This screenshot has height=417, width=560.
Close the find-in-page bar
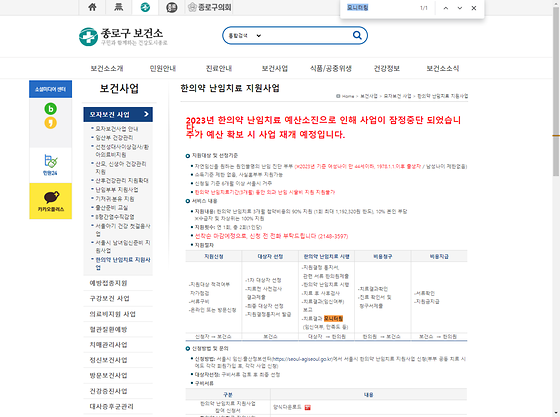[474, 8]
